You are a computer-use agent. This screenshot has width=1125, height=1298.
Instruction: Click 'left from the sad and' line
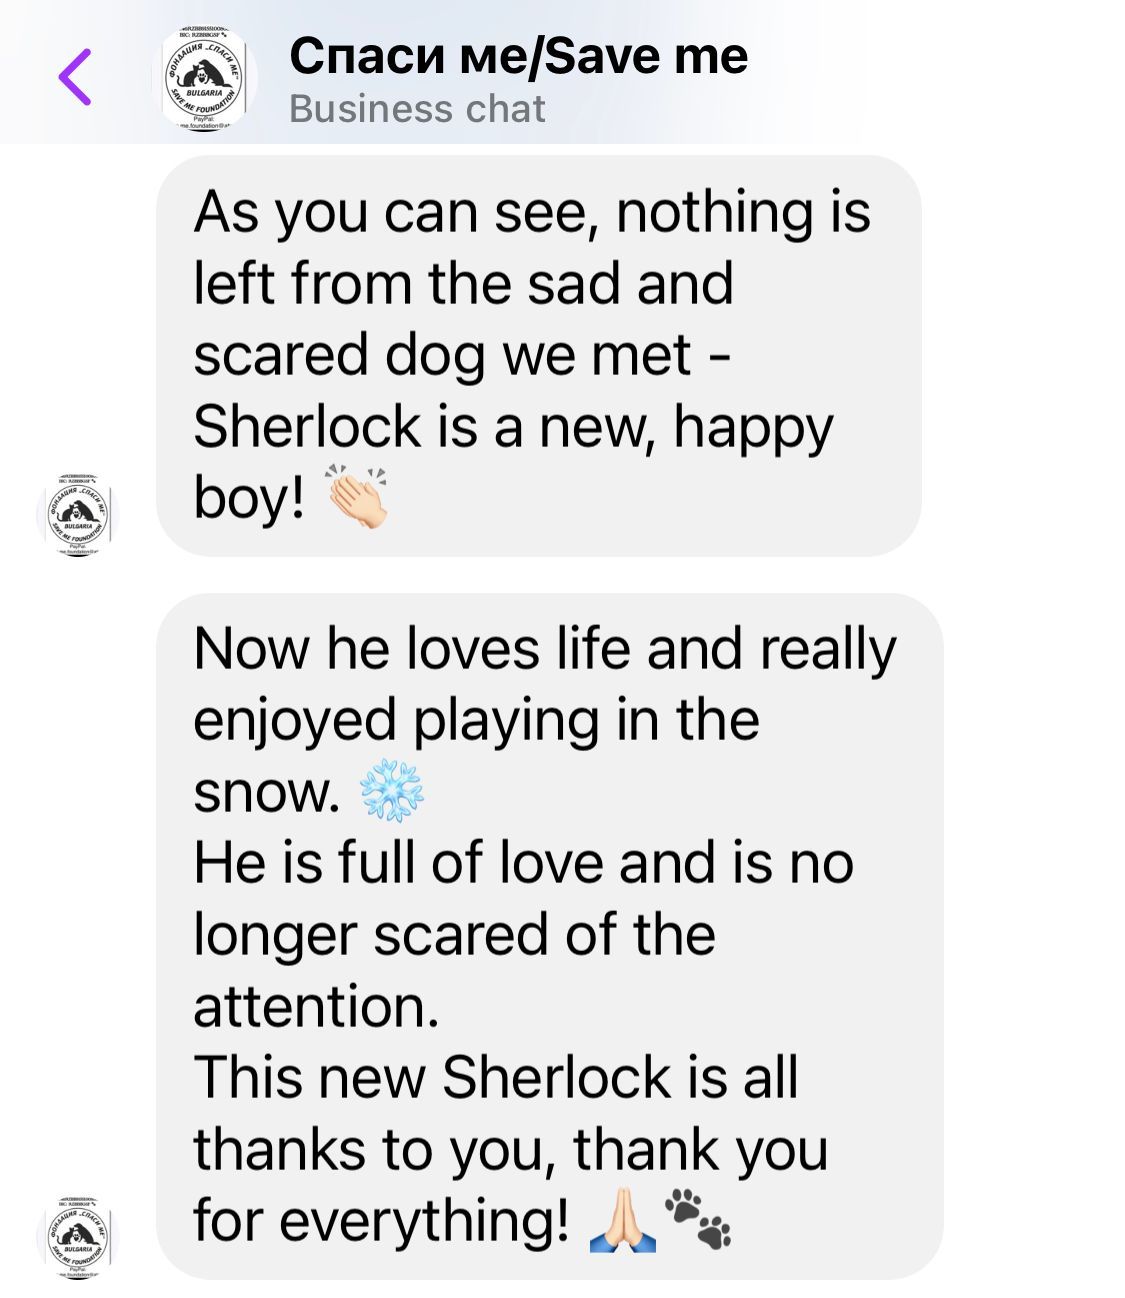coord(463,283)
